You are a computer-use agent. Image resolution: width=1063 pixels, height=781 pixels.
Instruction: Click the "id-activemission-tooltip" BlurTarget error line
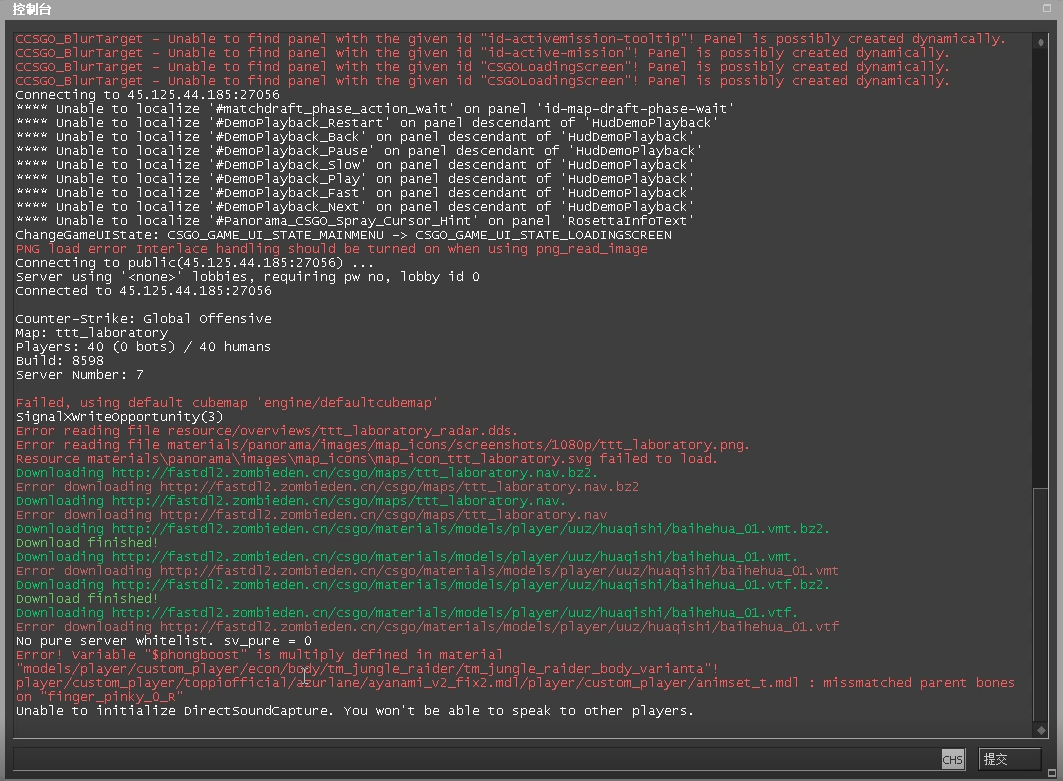[x=510, y=39]
